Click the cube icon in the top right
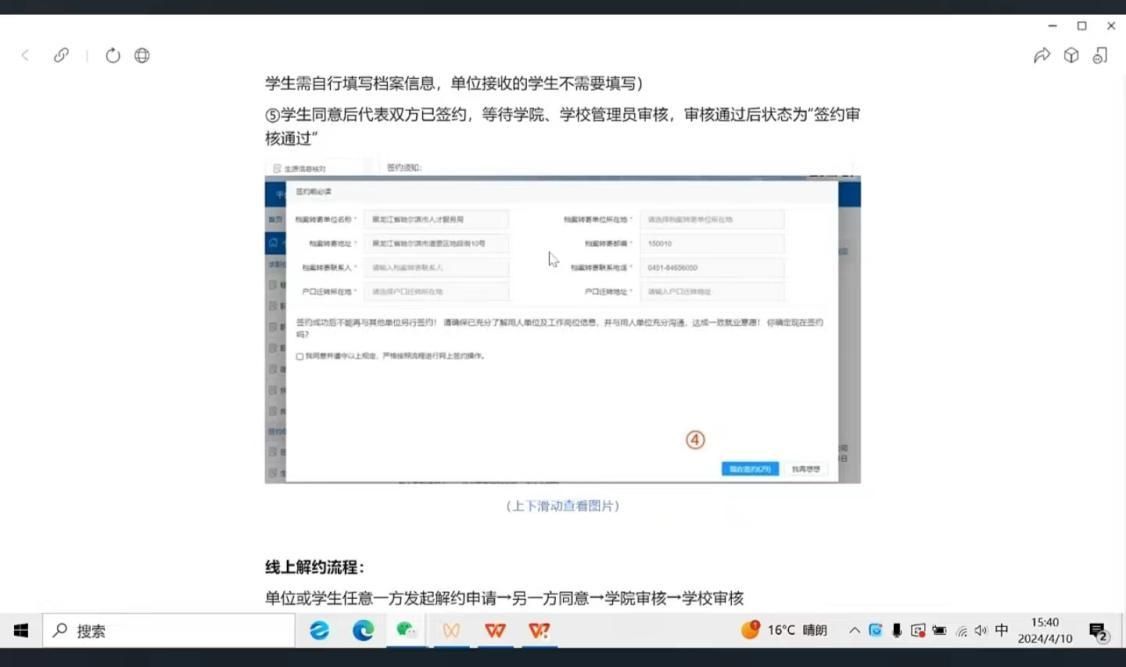The height and width of the screenshot is (667, 1126). [1071, 56]
